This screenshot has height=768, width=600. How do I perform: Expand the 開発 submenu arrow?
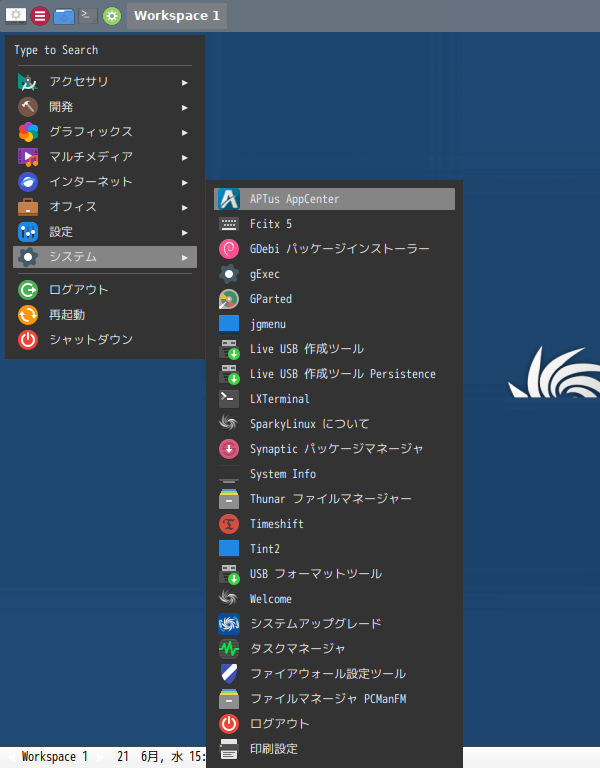pyautogui.click(x=185, y=107)
